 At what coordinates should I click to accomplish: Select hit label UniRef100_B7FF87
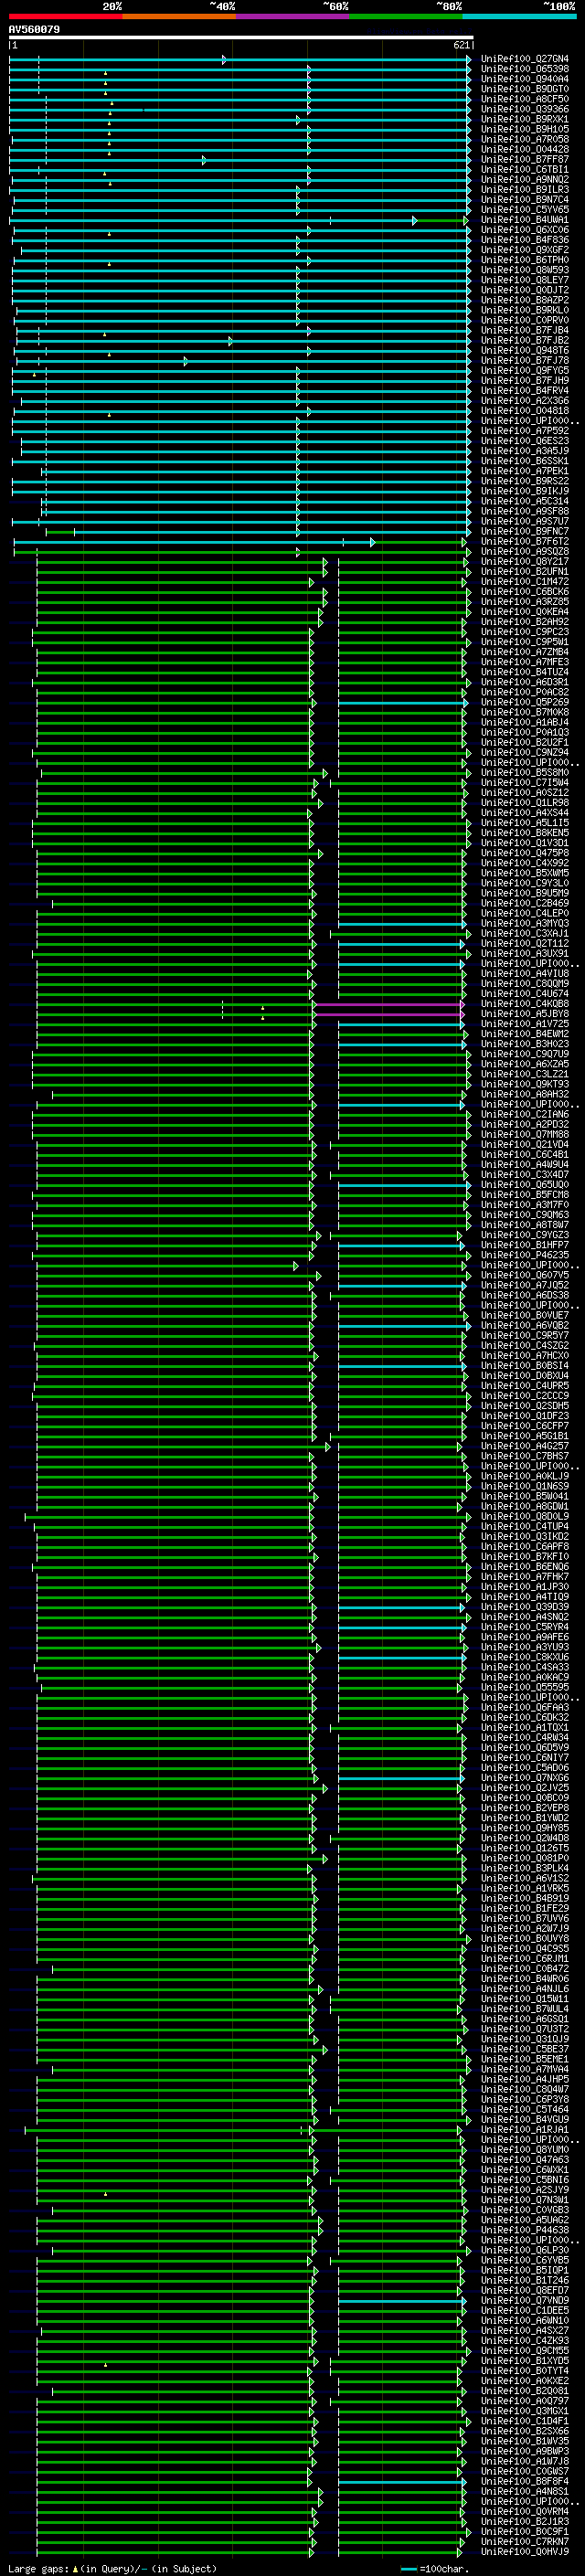tap(525, 160)
